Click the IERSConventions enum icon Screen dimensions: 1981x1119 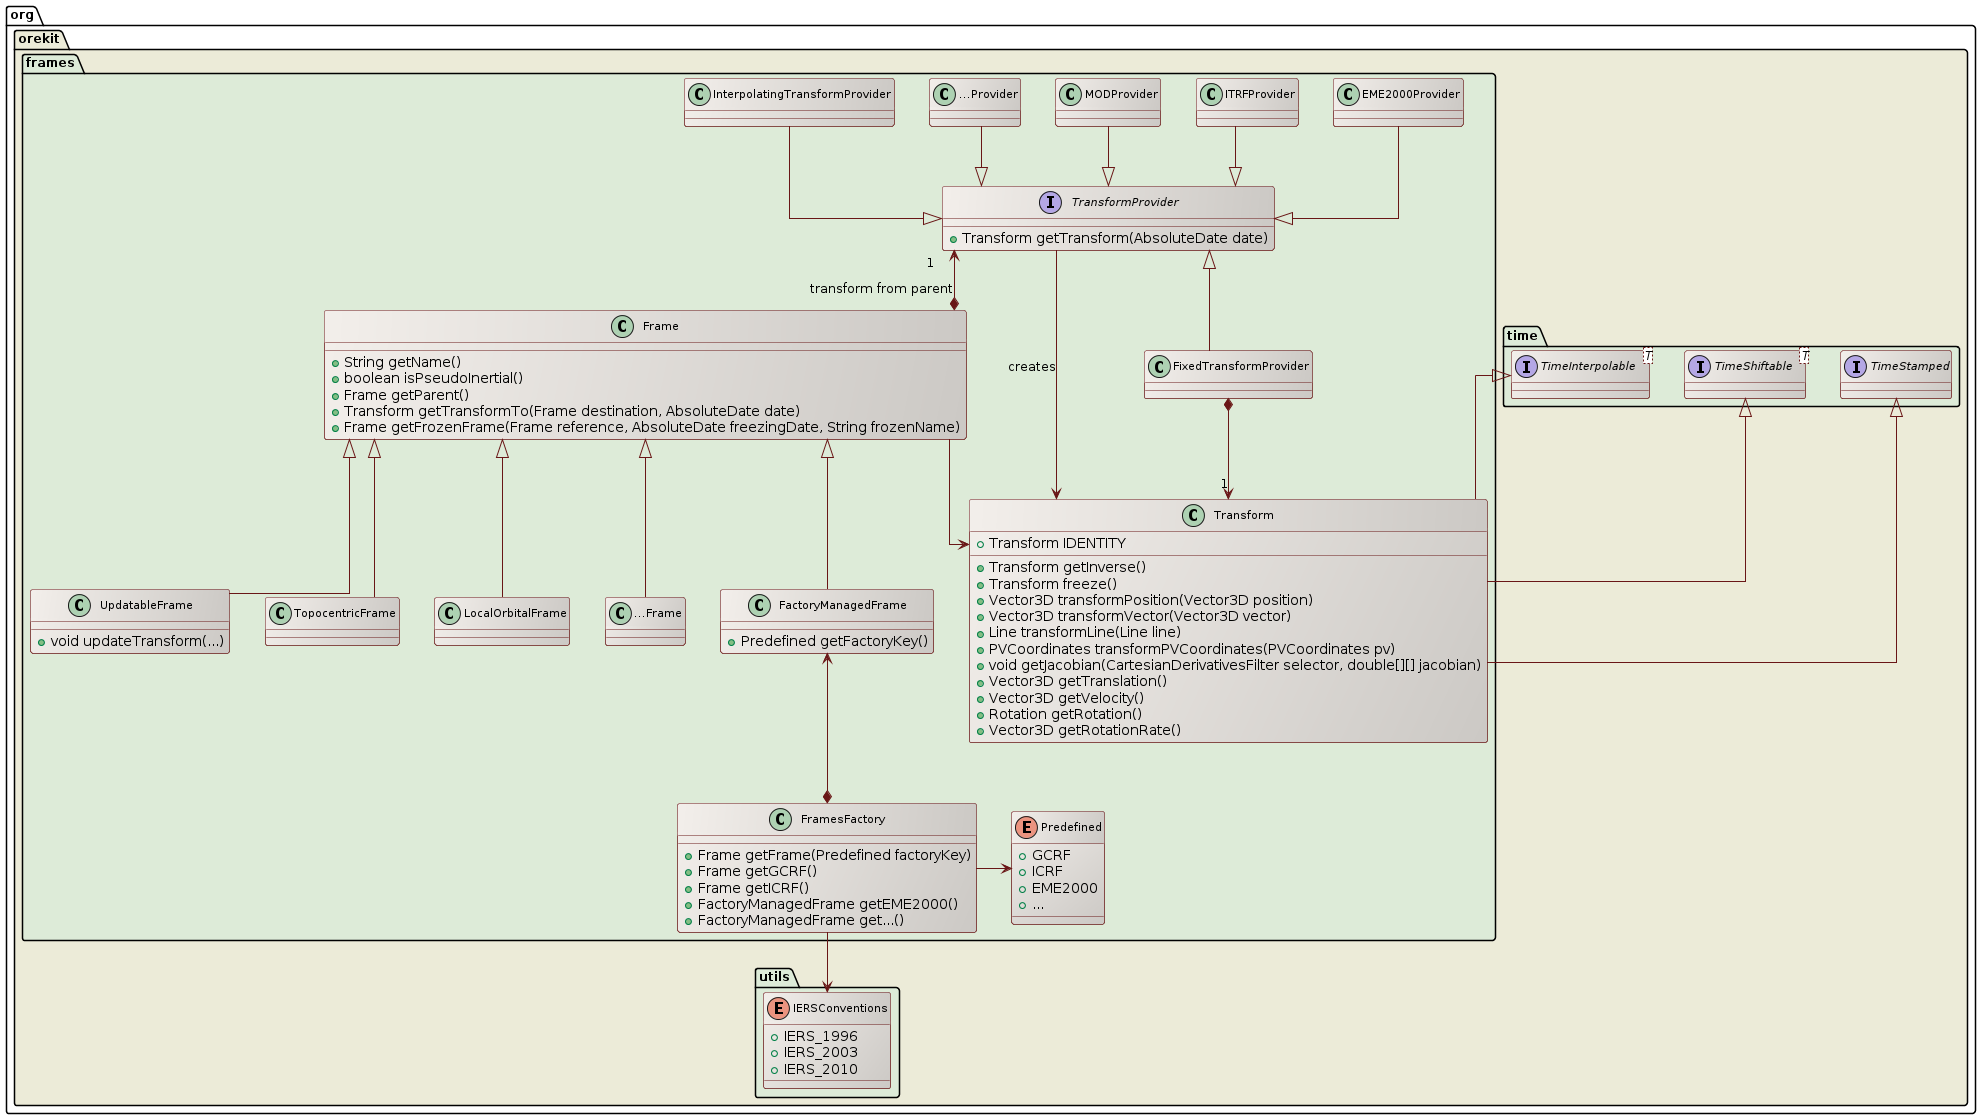coord(778,1009)
